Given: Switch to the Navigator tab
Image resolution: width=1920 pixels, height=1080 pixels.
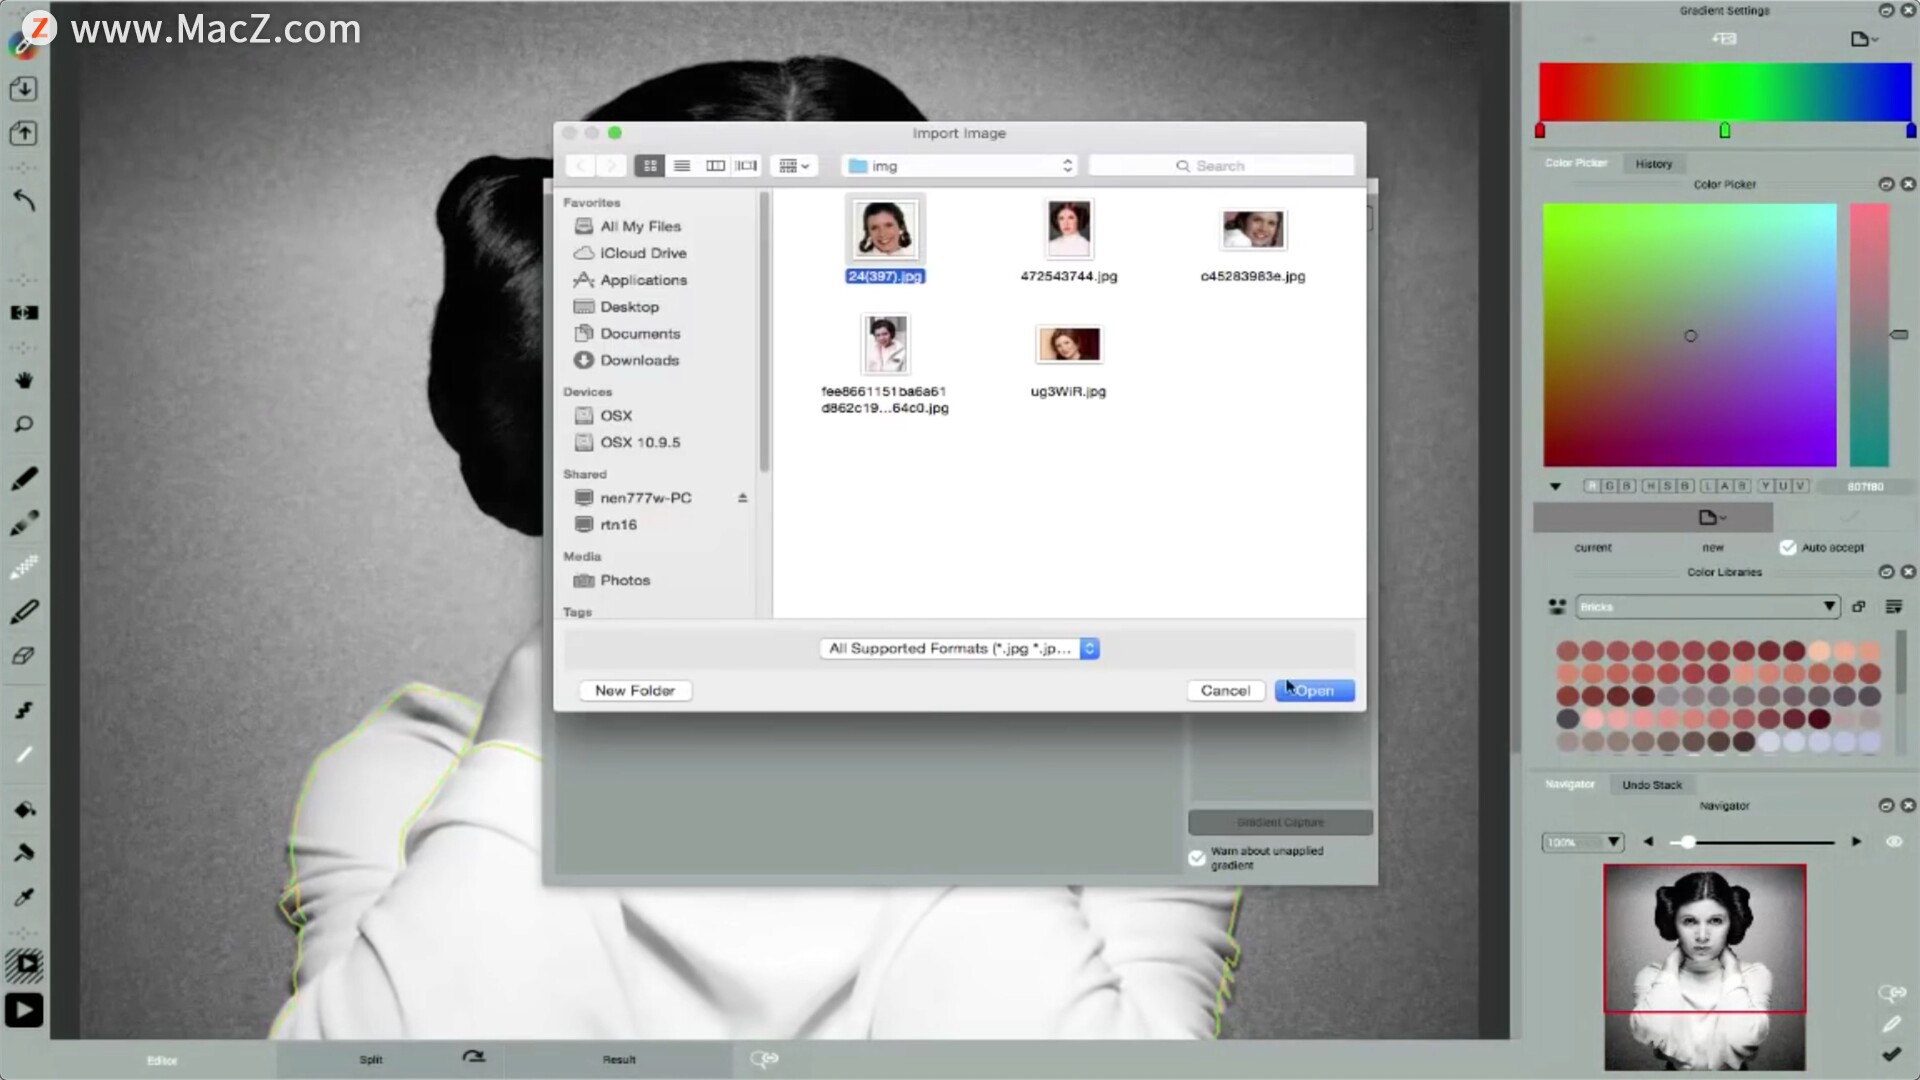Looking at the screenshot, I should tap(1570, 784).
